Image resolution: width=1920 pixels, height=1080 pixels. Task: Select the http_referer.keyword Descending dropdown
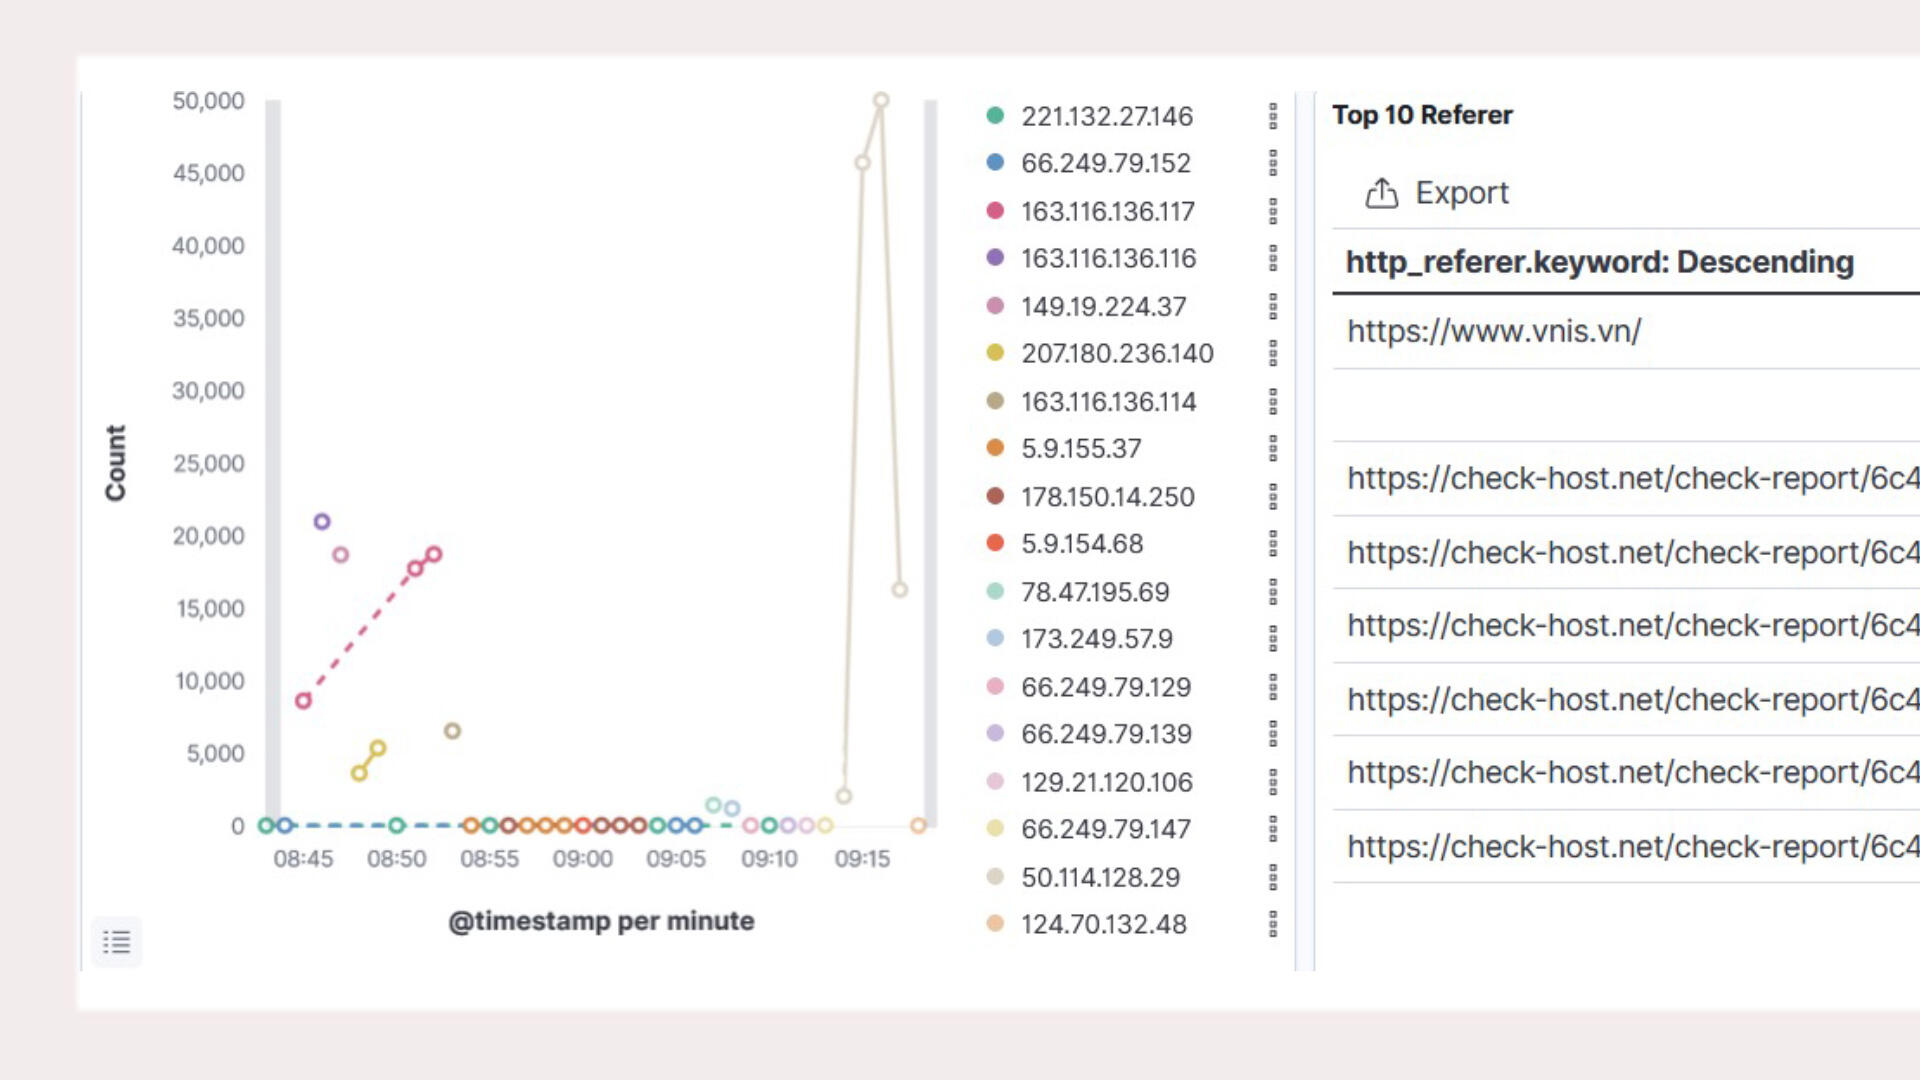point(1598,261)
